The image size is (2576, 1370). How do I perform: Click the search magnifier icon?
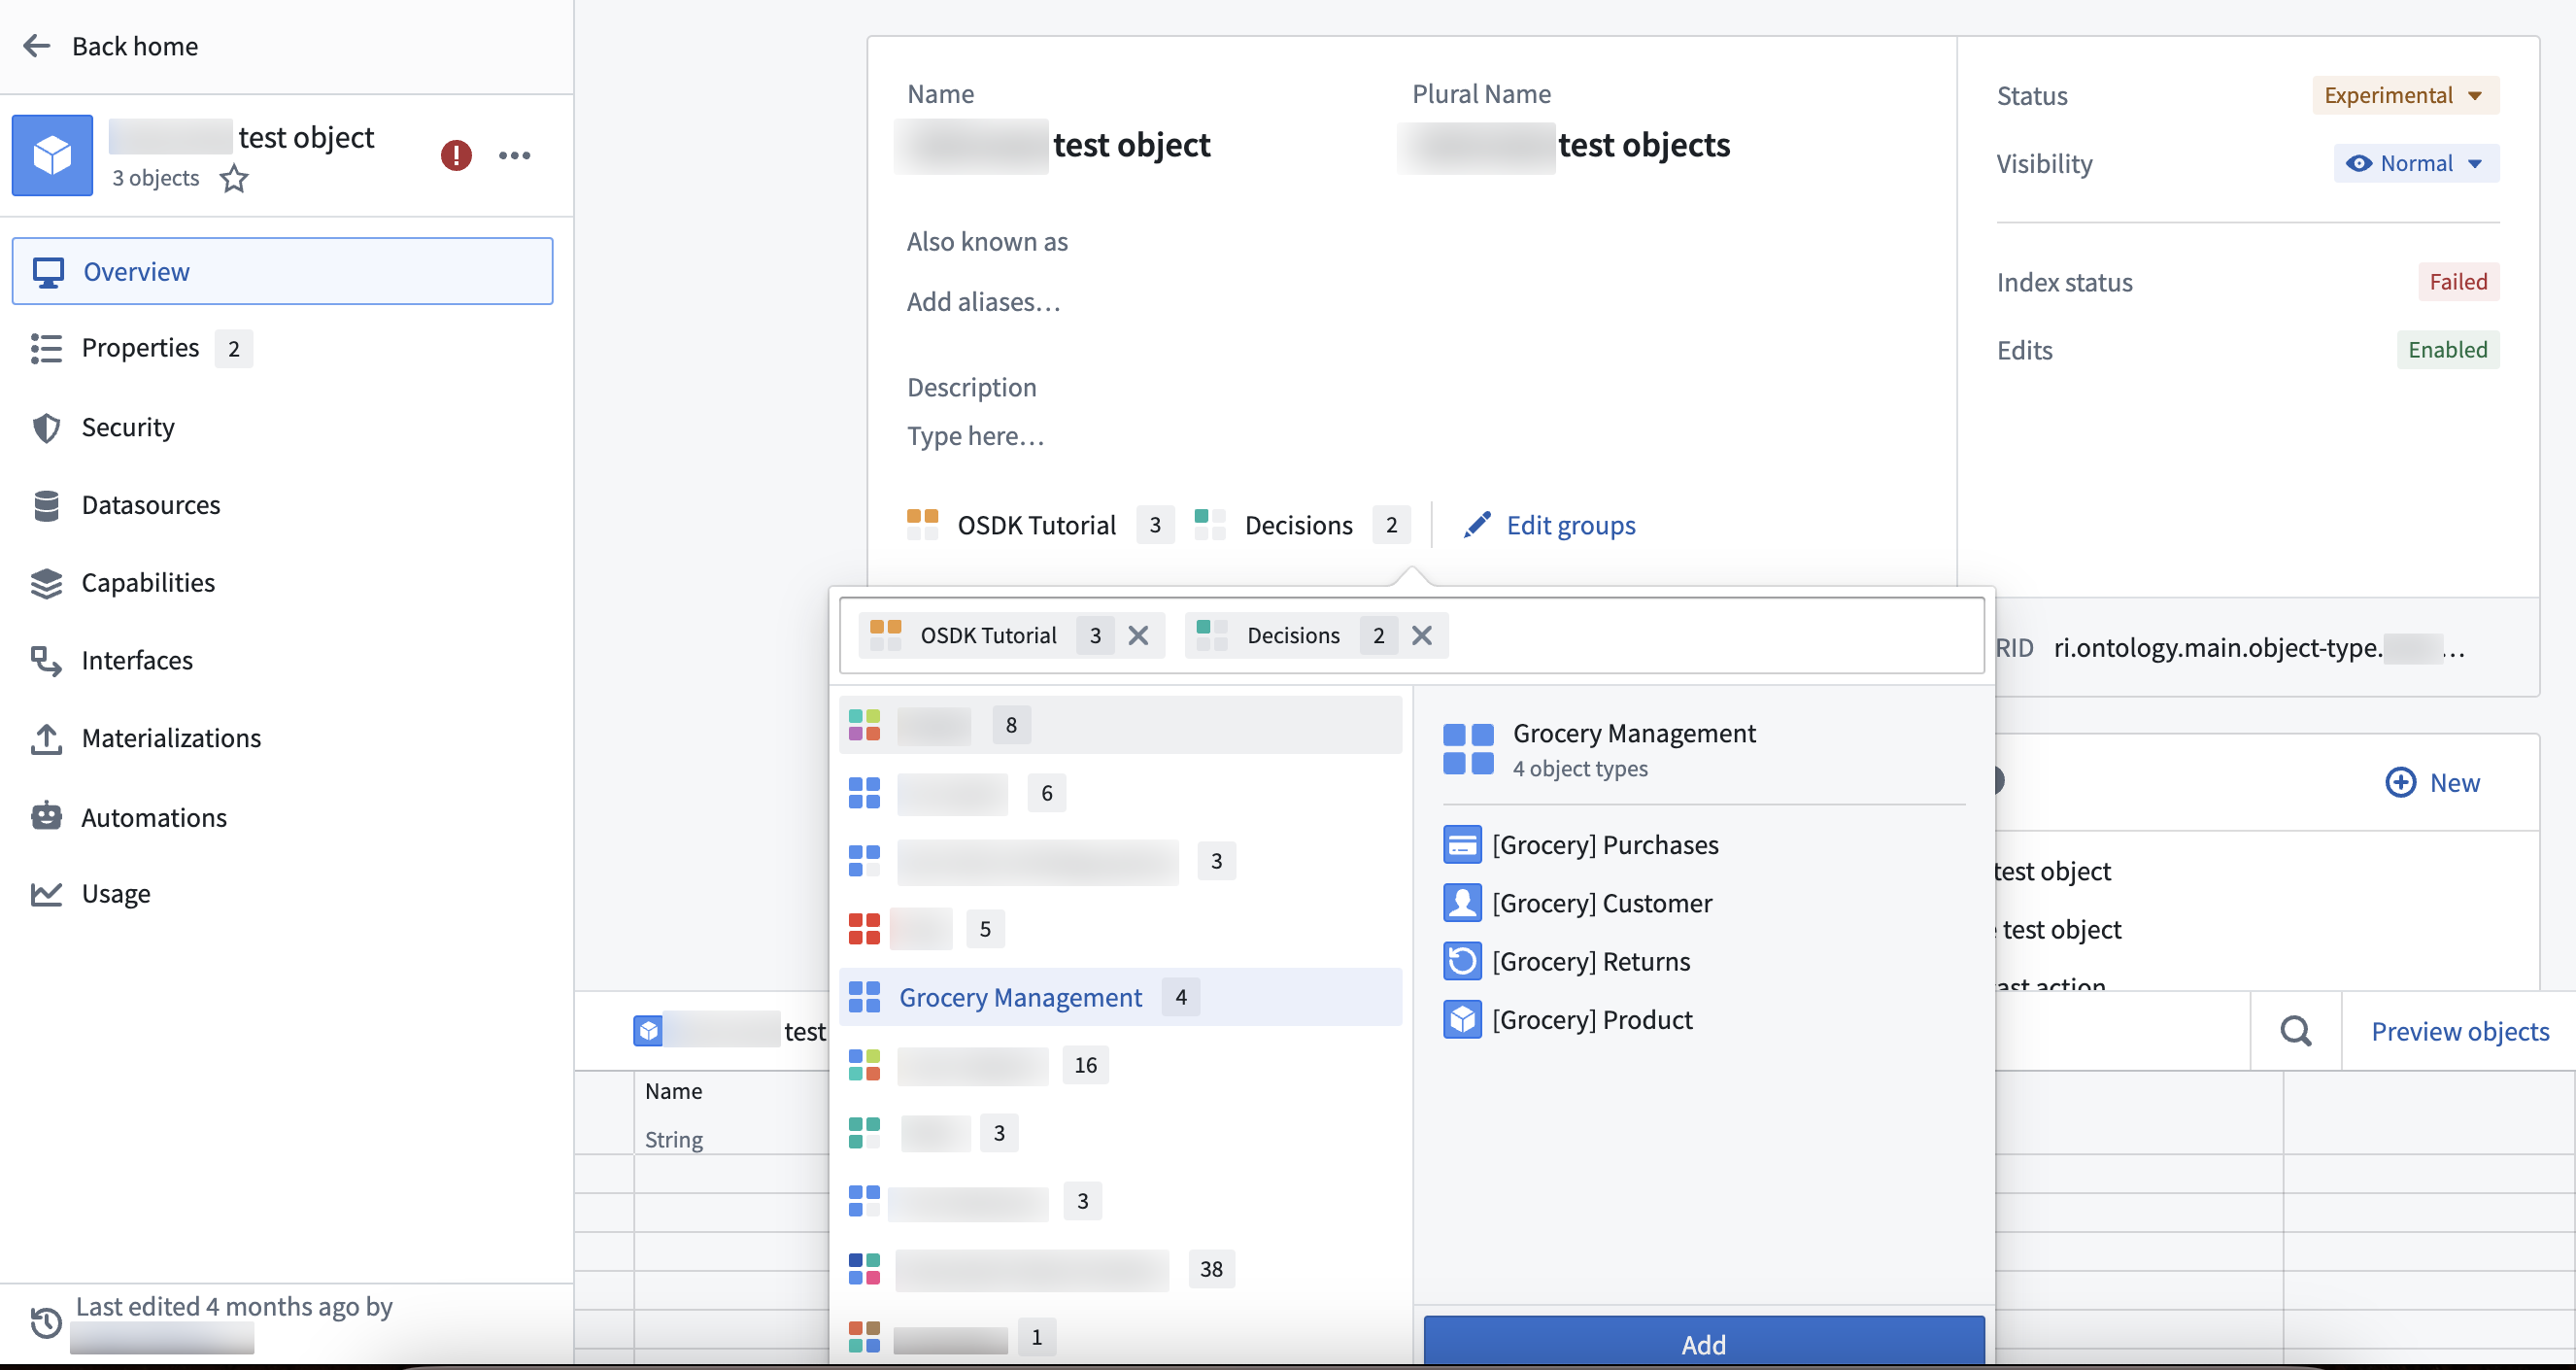[x=2296, y=1031]
